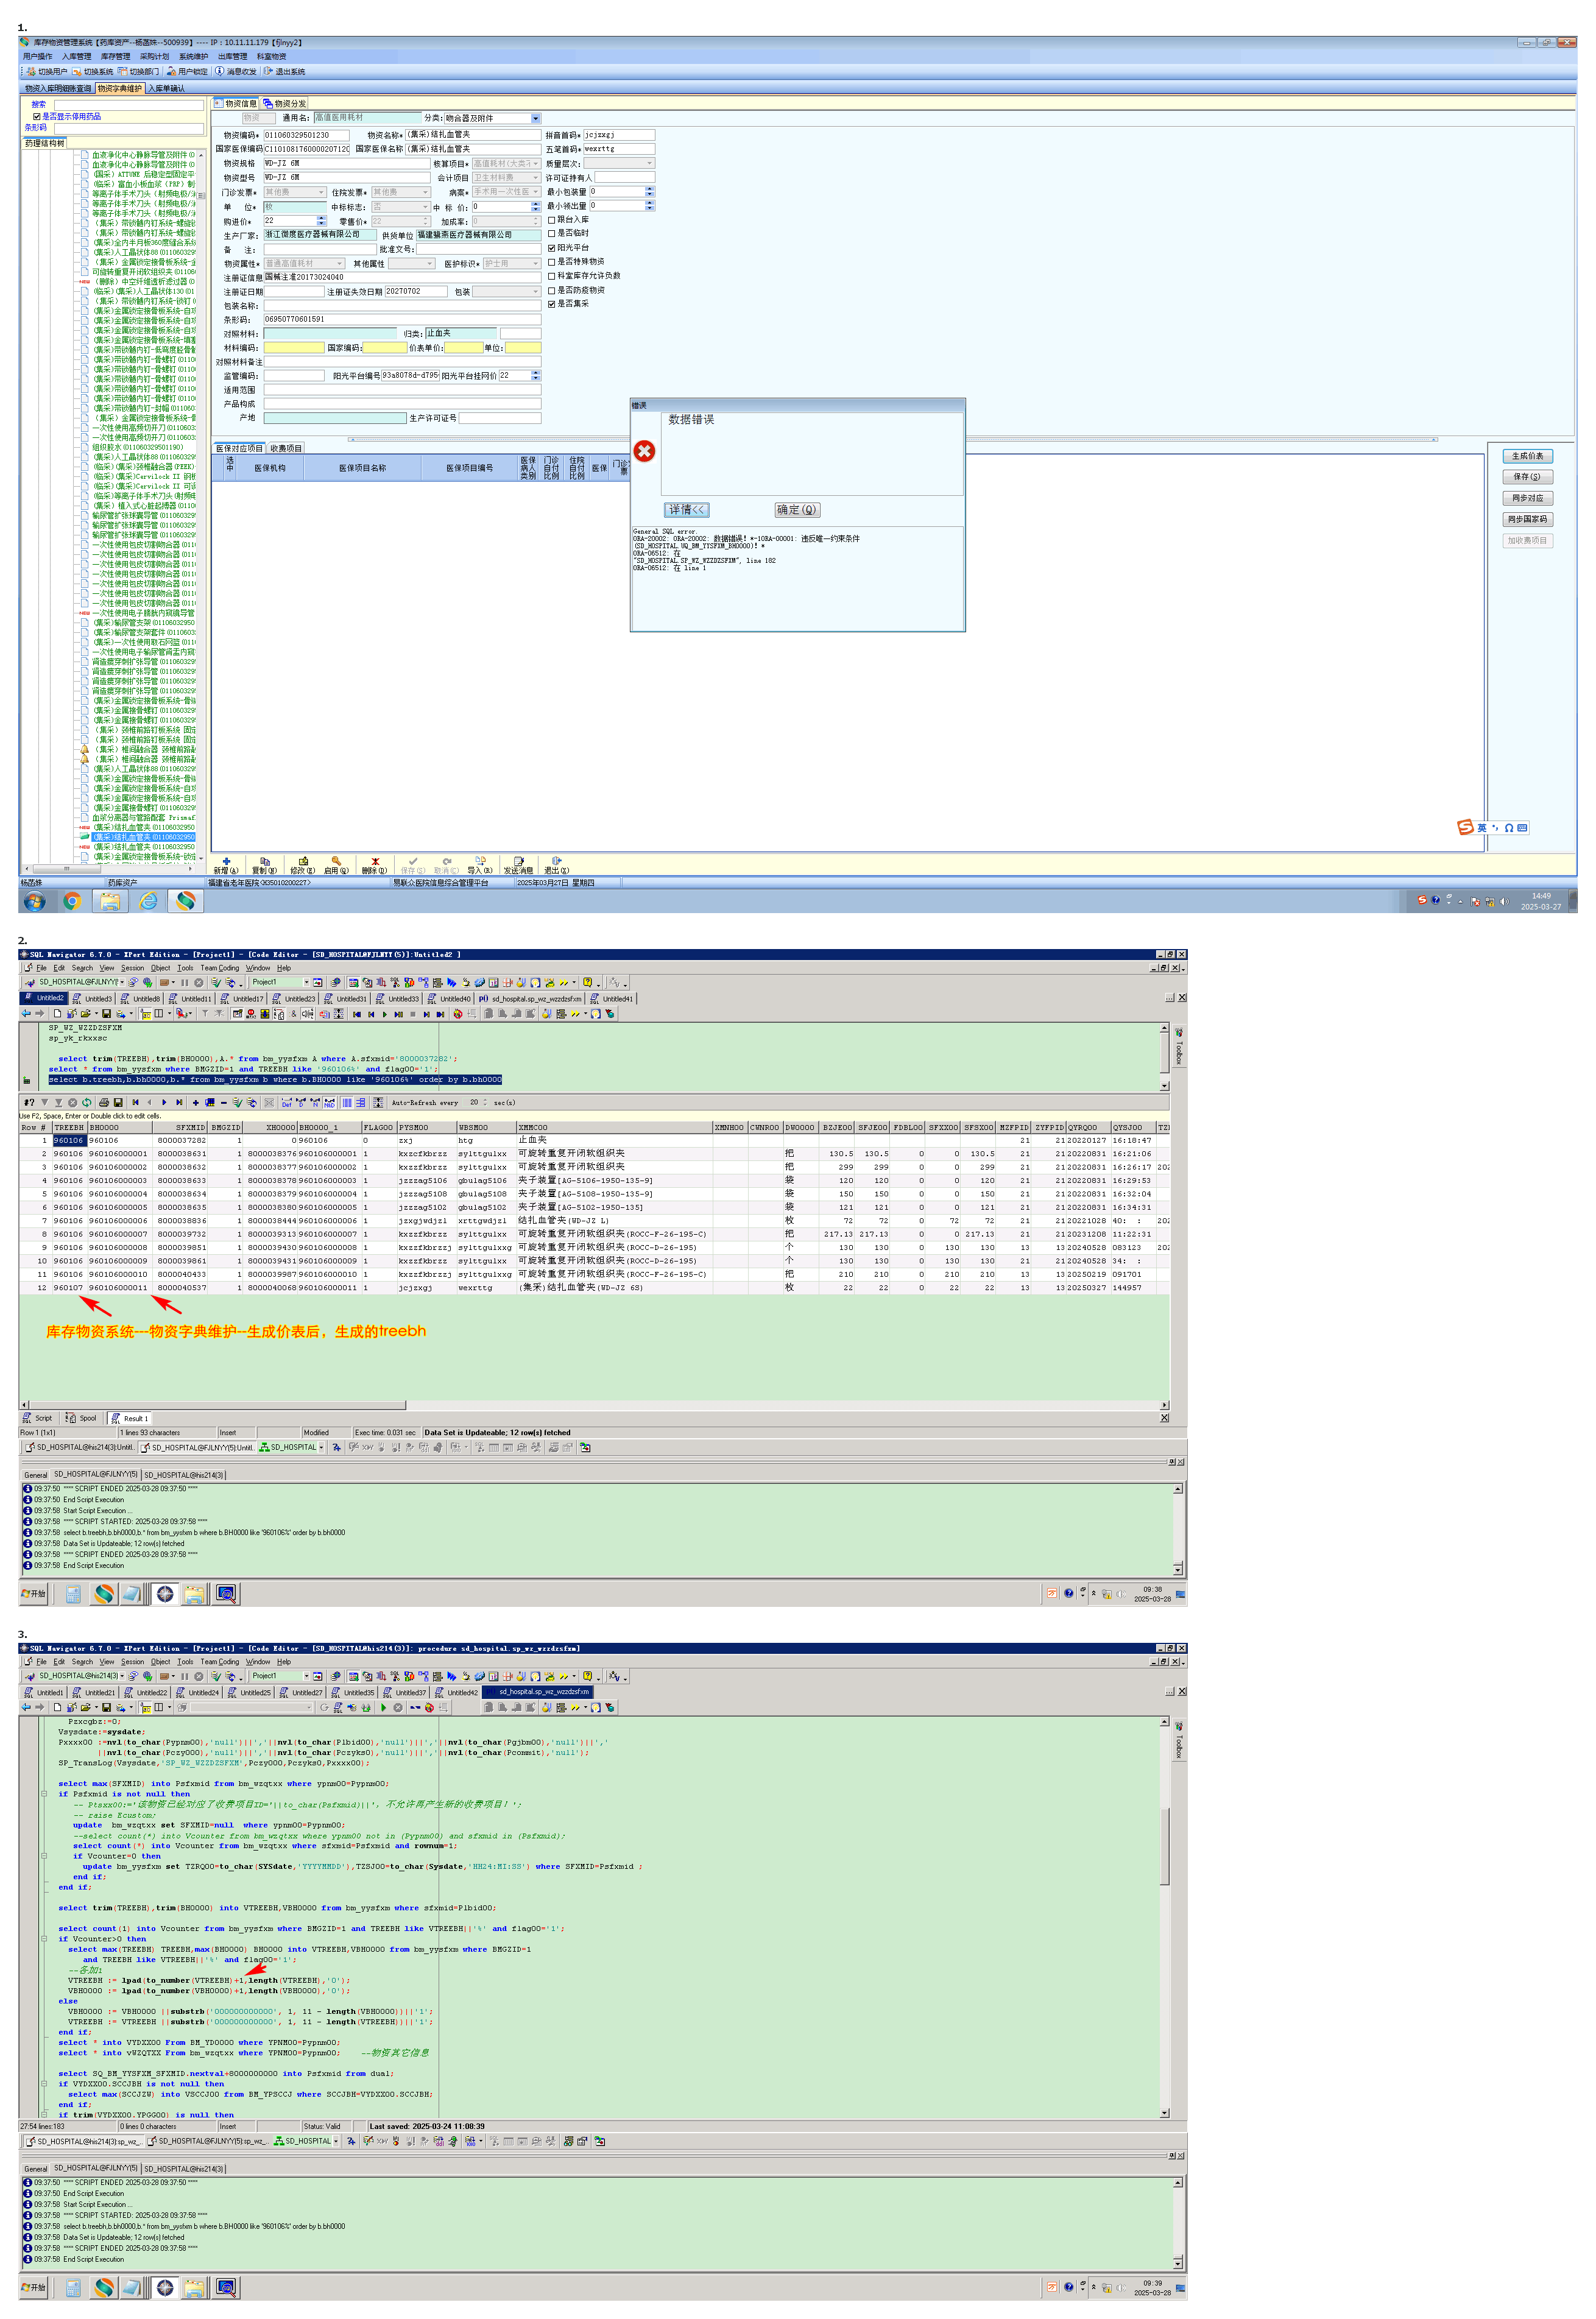Open the SD_HOSPITAL@FJLNYY session dropdown
The height and width of the screenshot is (2319, 1596).
click(122, 982)
